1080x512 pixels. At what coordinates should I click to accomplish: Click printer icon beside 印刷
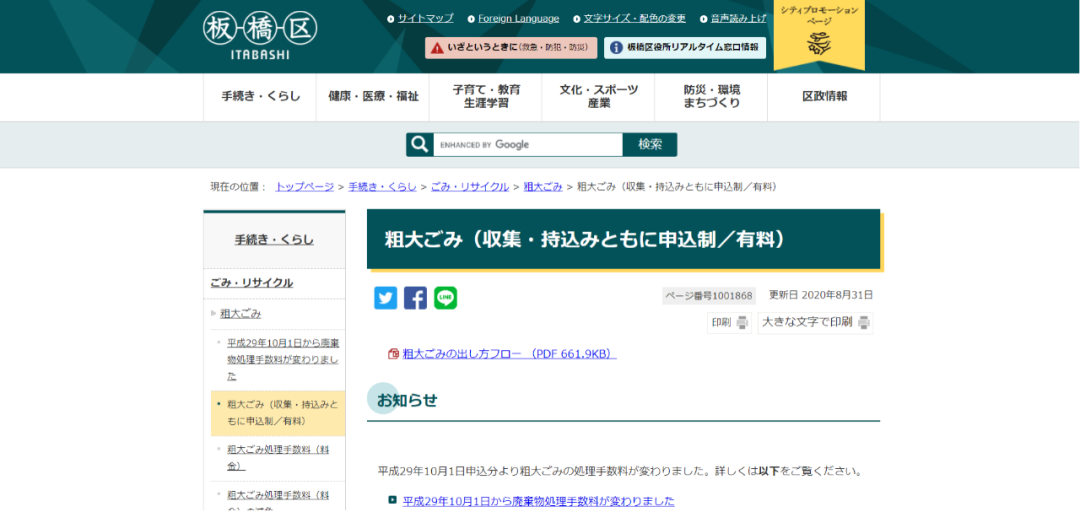[x=742, y=322]
